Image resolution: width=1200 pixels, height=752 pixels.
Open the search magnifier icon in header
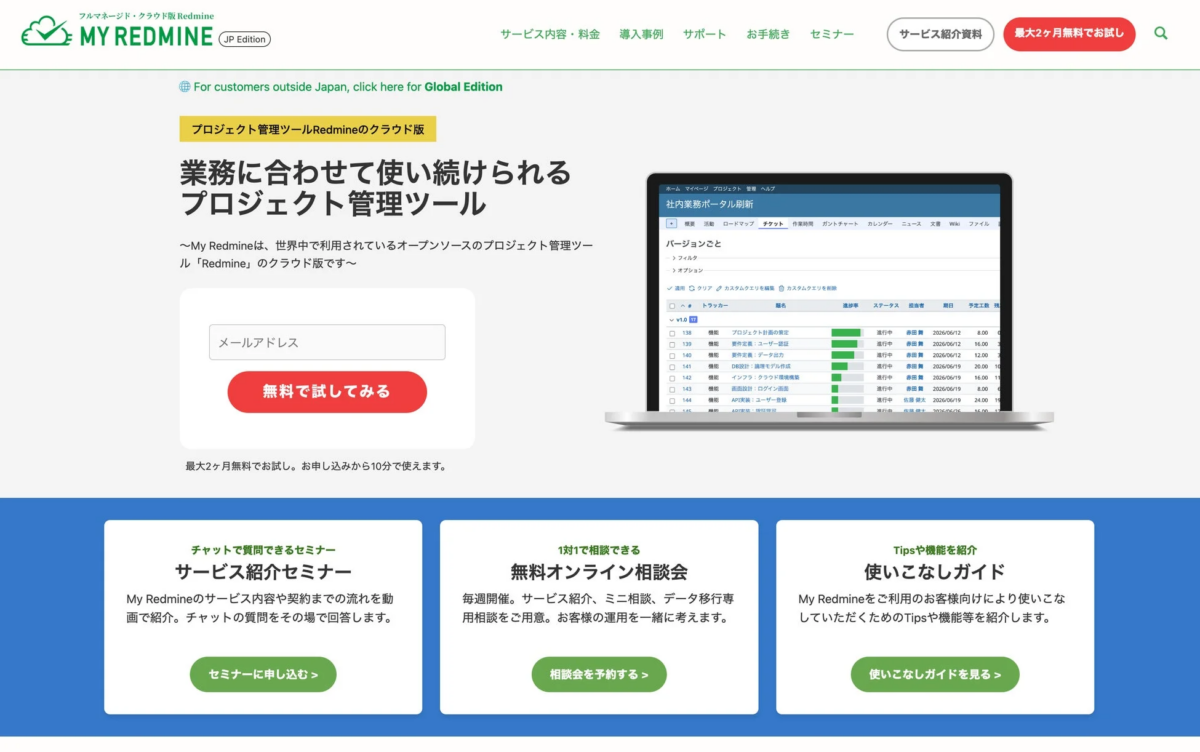(x=1161, y=33)
